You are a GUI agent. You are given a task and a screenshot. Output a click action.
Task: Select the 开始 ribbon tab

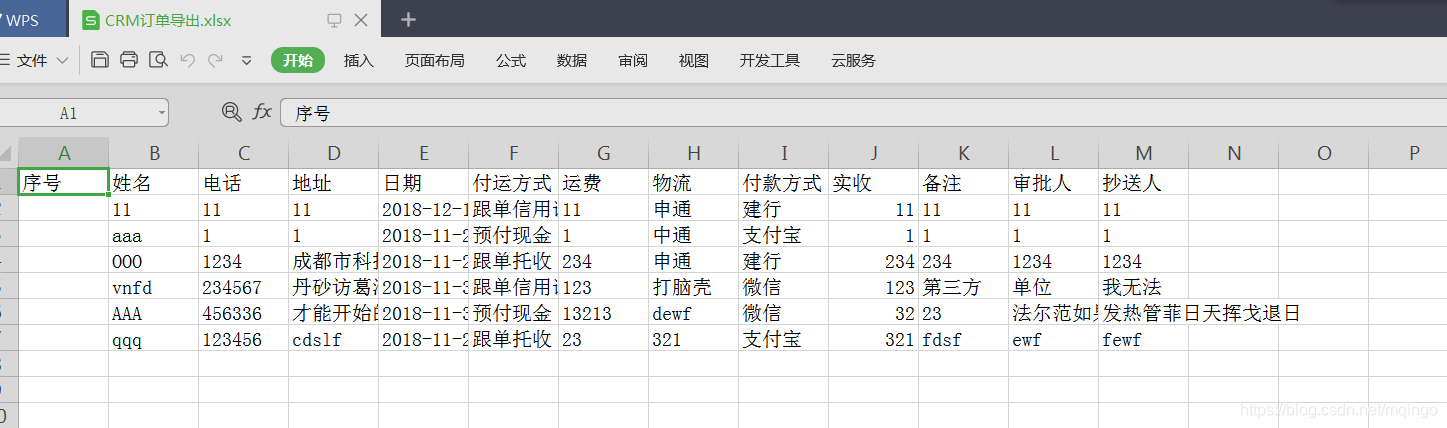[x=298, y=61]
